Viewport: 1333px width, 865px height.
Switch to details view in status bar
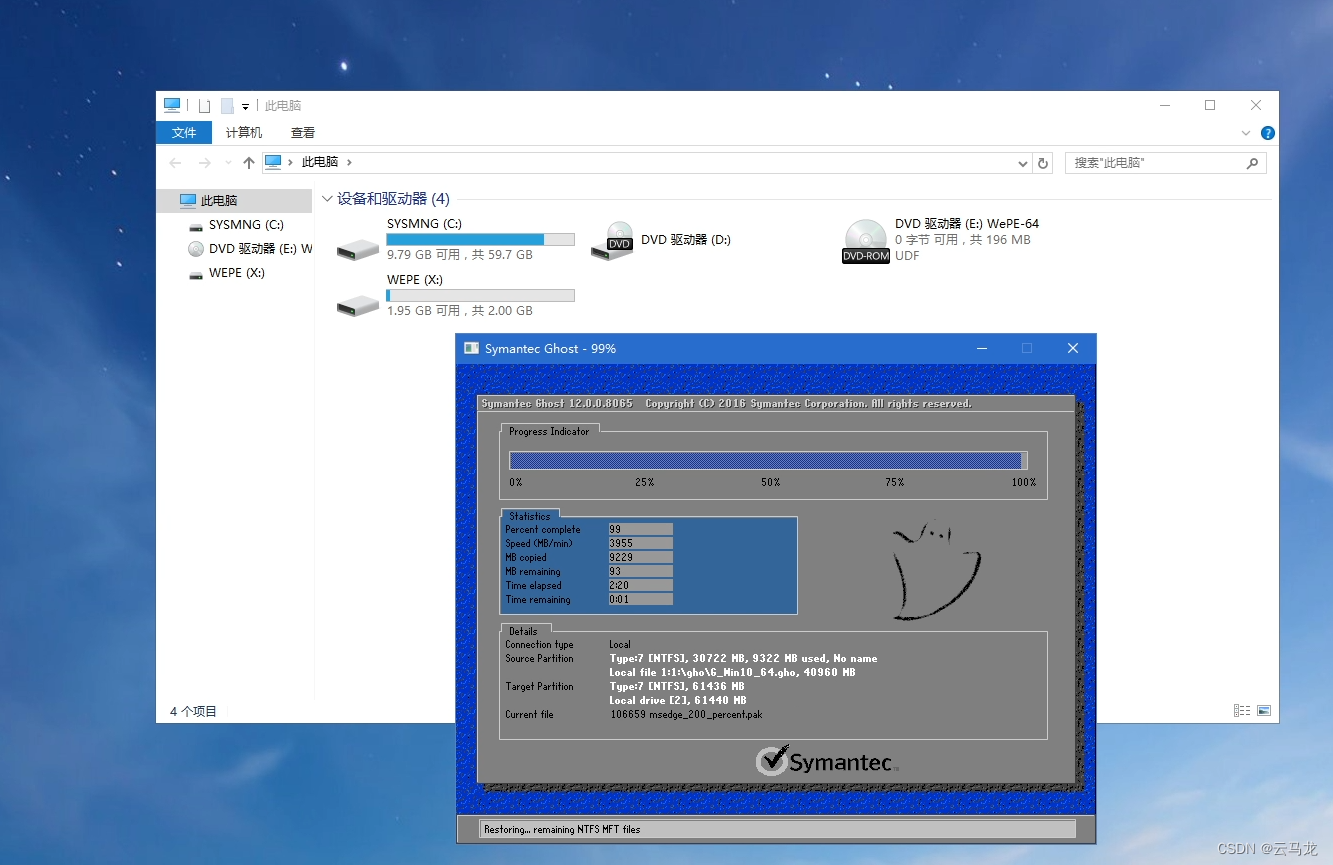coord(1241,710)
